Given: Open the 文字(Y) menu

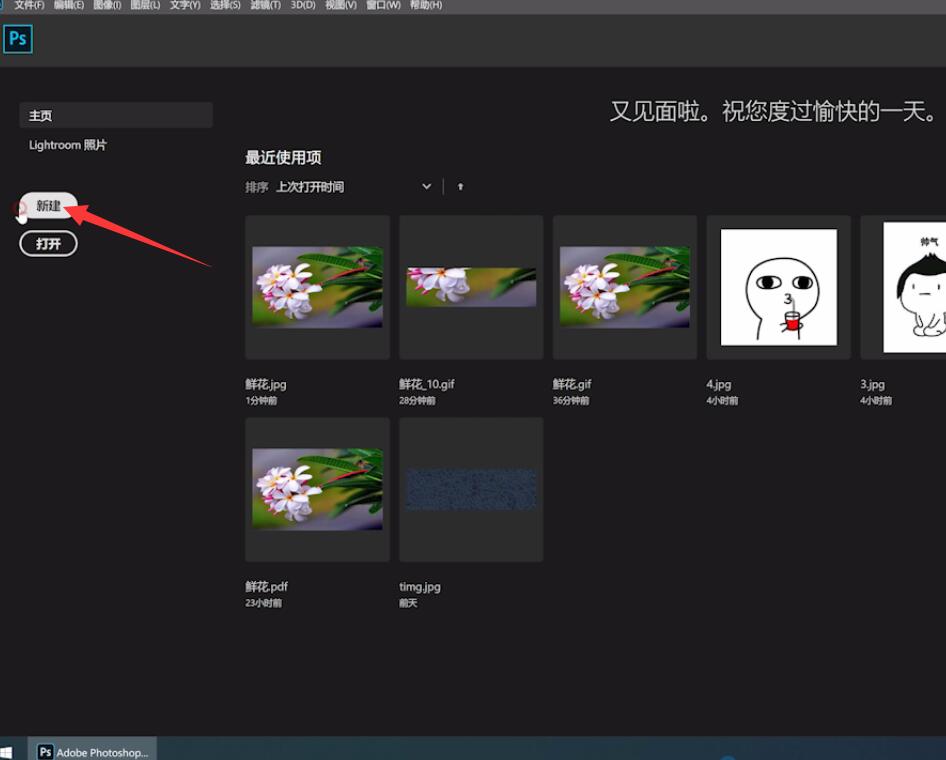Looking at the screenshot, I should pos(185,5).
